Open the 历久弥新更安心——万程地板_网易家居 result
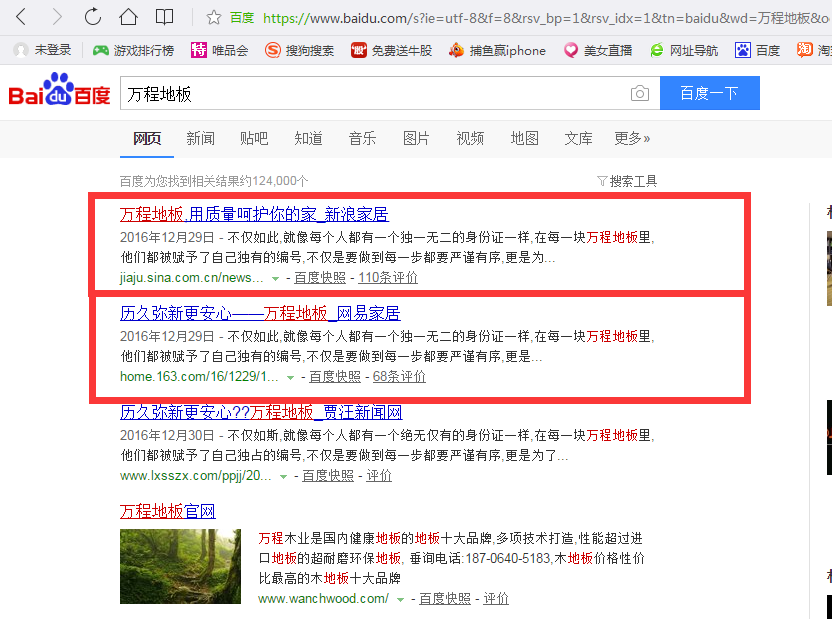Image resolution: width=832 pixels, height=619 pixels. pos(260,313)
